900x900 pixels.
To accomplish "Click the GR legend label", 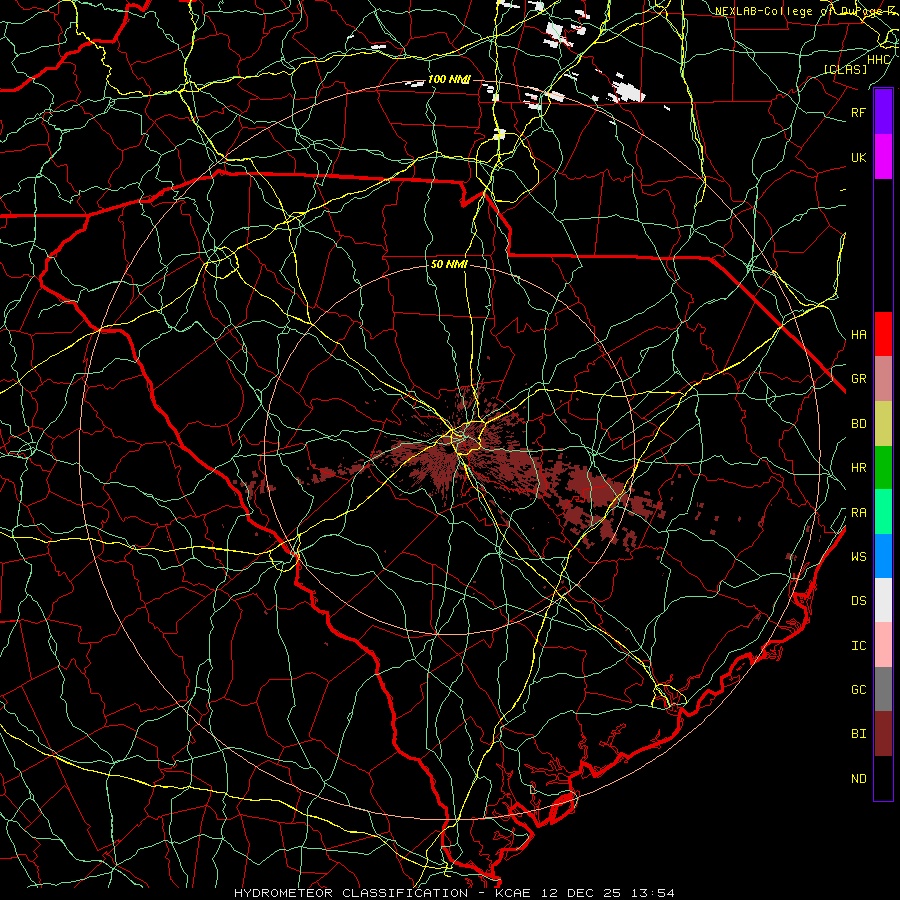I will 858,379.
